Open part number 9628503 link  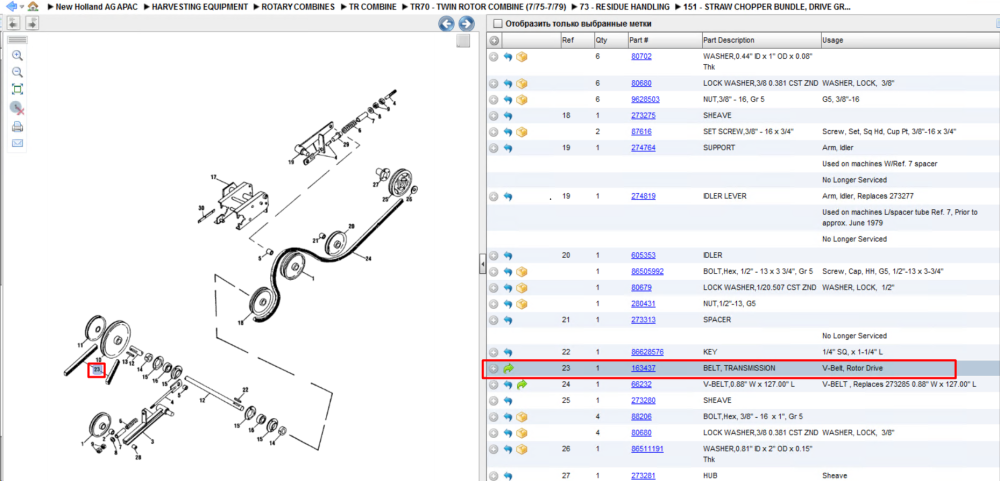pyautogui.click(x=645, y=100)
